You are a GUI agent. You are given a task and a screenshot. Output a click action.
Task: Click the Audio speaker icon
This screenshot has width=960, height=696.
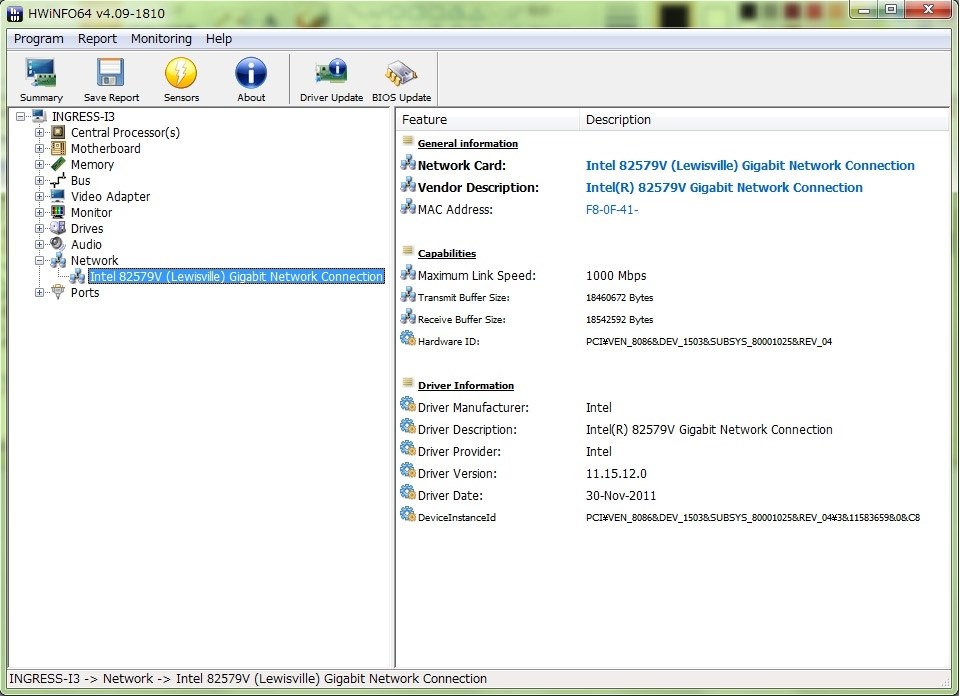coord(58,244)
